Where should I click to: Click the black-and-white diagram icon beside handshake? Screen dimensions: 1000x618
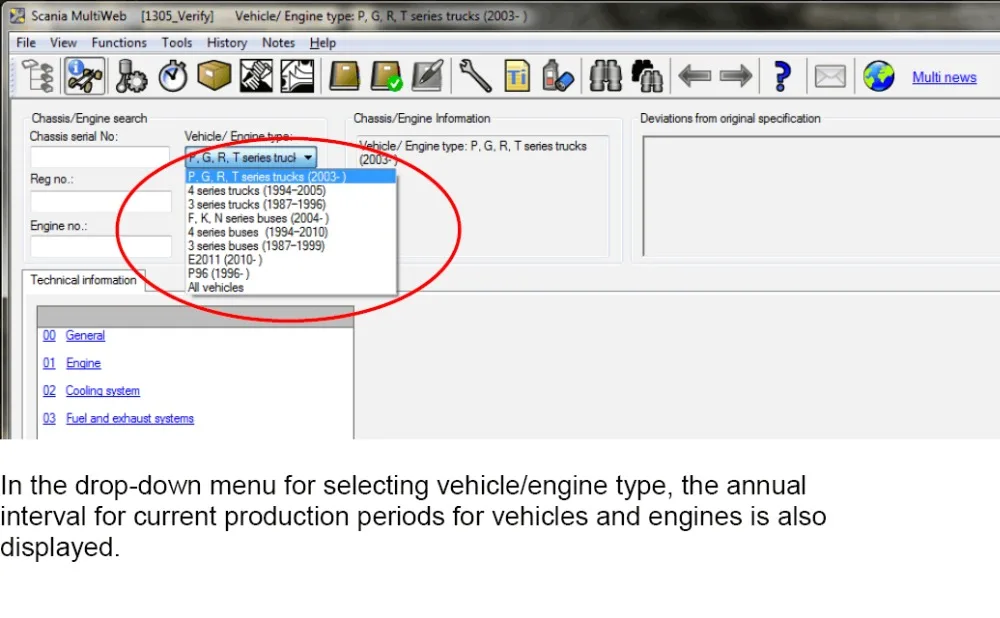[297, 77]
